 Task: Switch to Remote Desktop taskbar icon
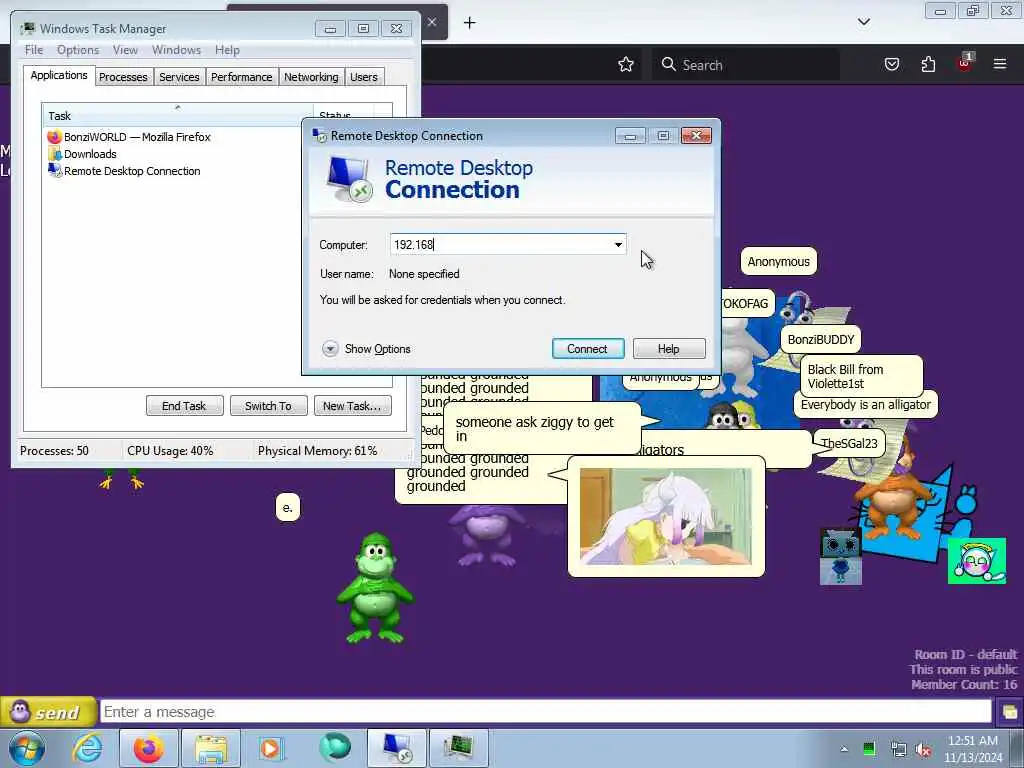pyautogui.click(x=396, y=748)
